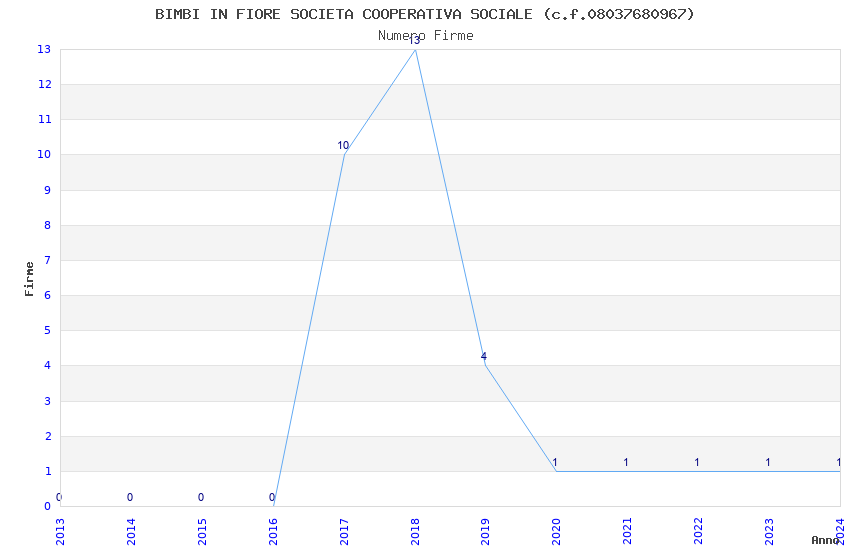Select the 2019 year label on x-axis

tap(486, 532)
